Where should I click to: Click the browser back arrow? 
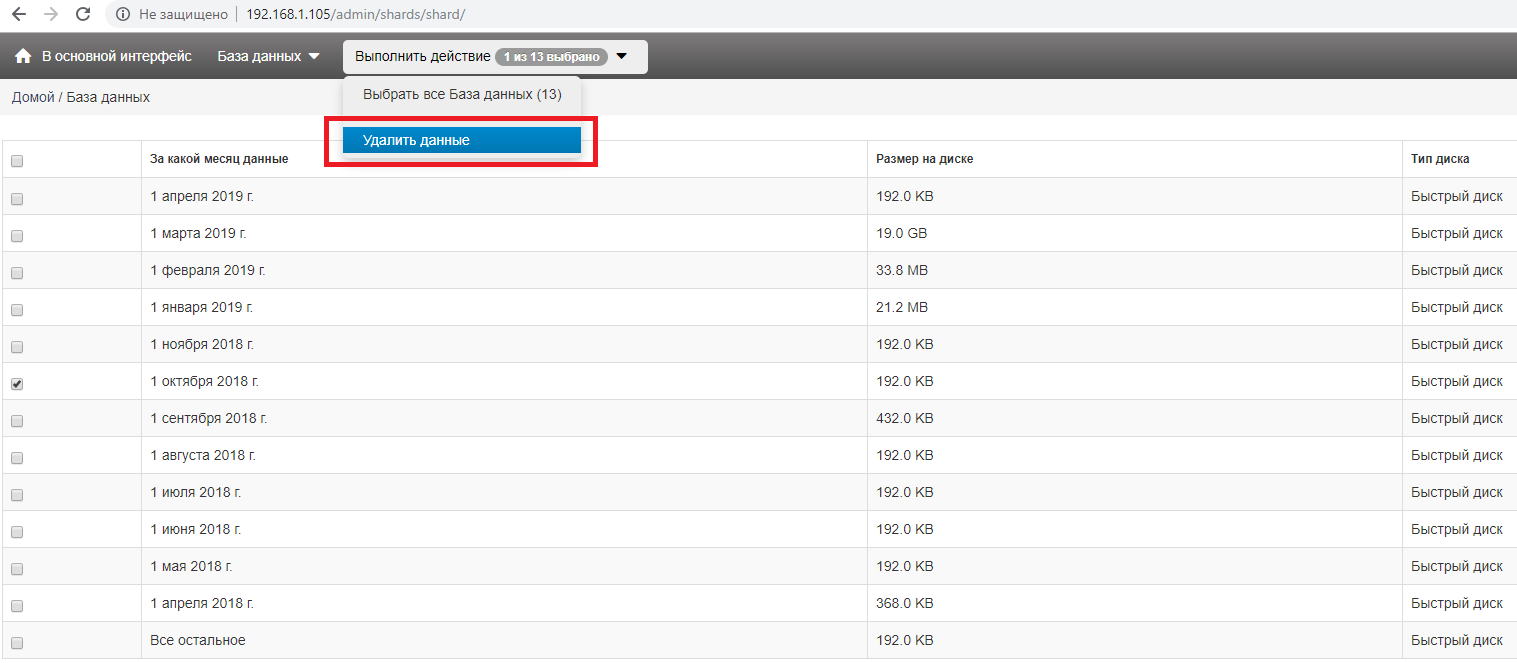click(19, 15)
